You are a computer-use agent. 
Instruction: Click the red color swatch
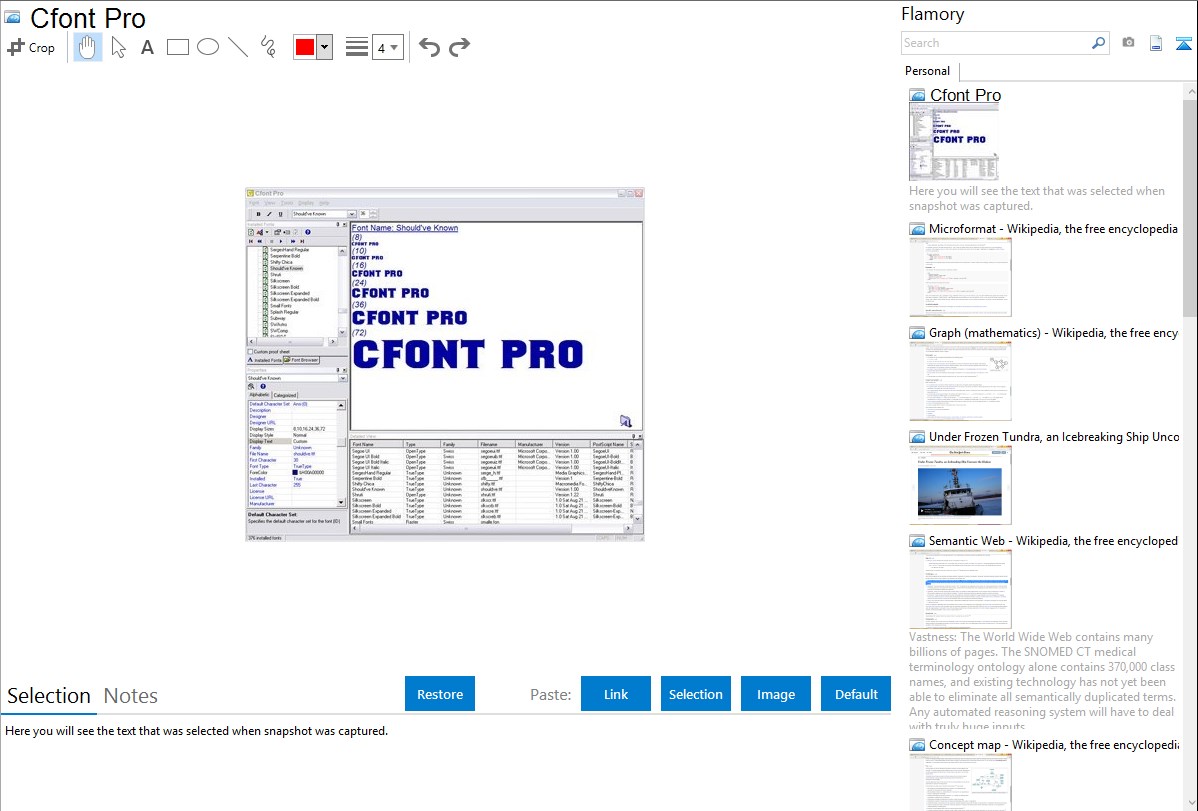point(305,47)
